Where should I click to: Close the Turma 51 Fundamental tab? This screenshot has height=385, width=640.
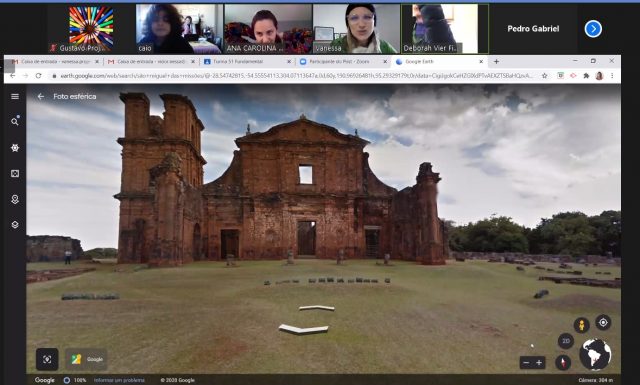click(289, 62)
